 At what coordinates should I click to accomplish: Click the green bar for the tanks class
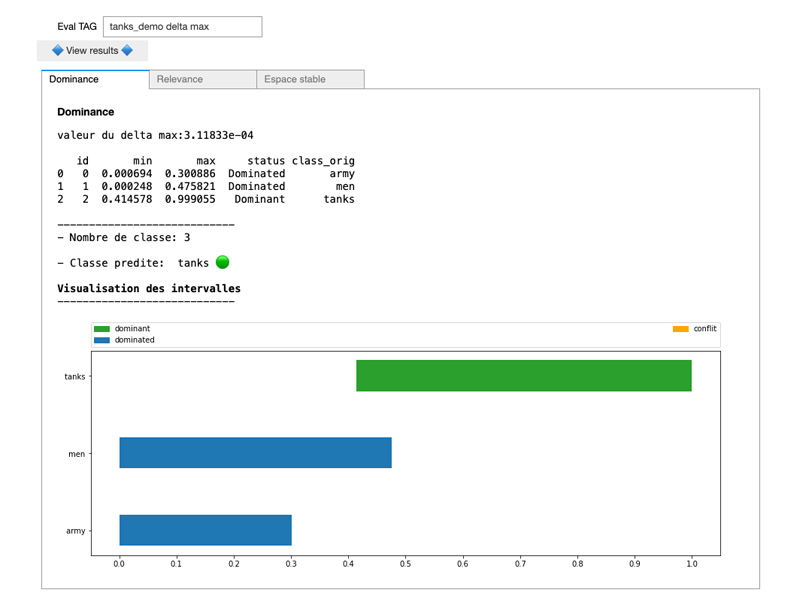coord(525,376)
